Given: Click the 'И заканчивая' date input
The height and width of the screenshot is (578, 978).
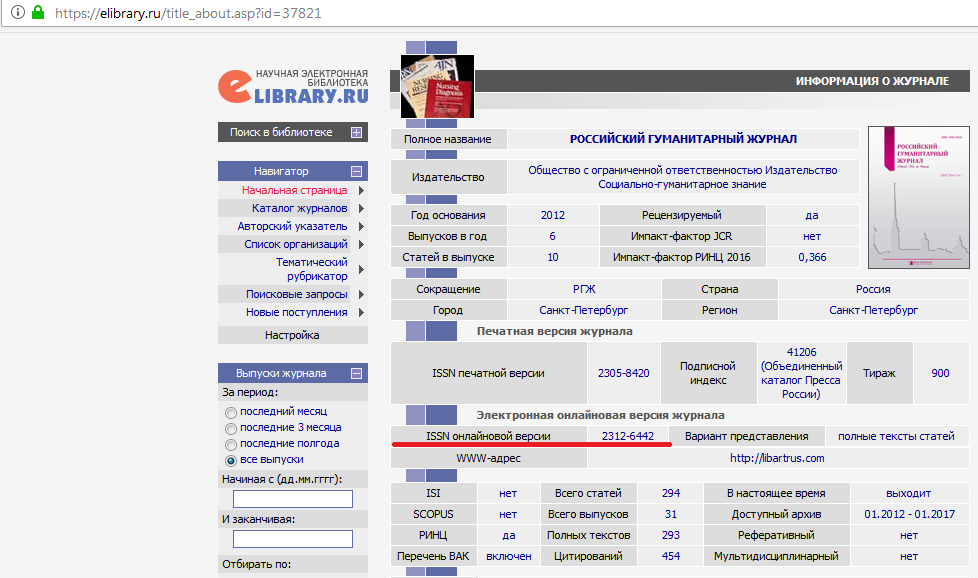Looking at the screenshot, I should pyautogui.click(x=292, y=539).
